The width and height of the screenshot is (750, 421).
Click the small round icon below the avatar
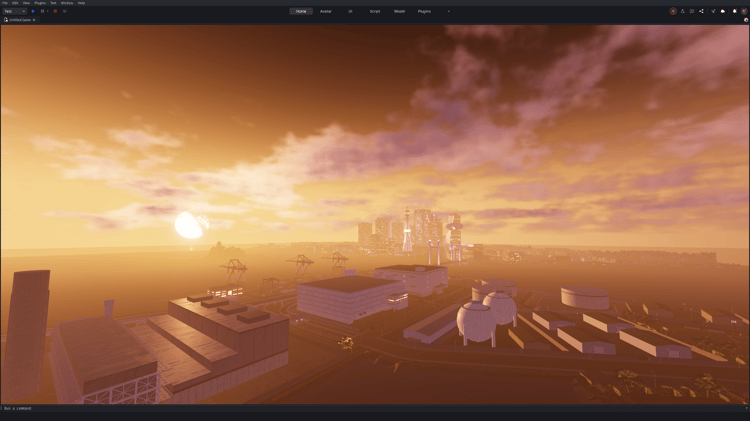pos(746,20)
